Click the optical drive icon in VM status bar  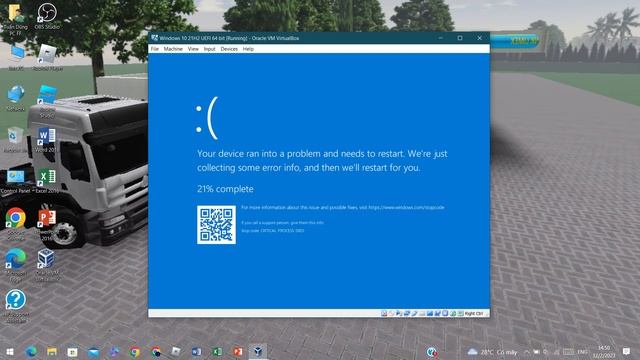point(391,313)
